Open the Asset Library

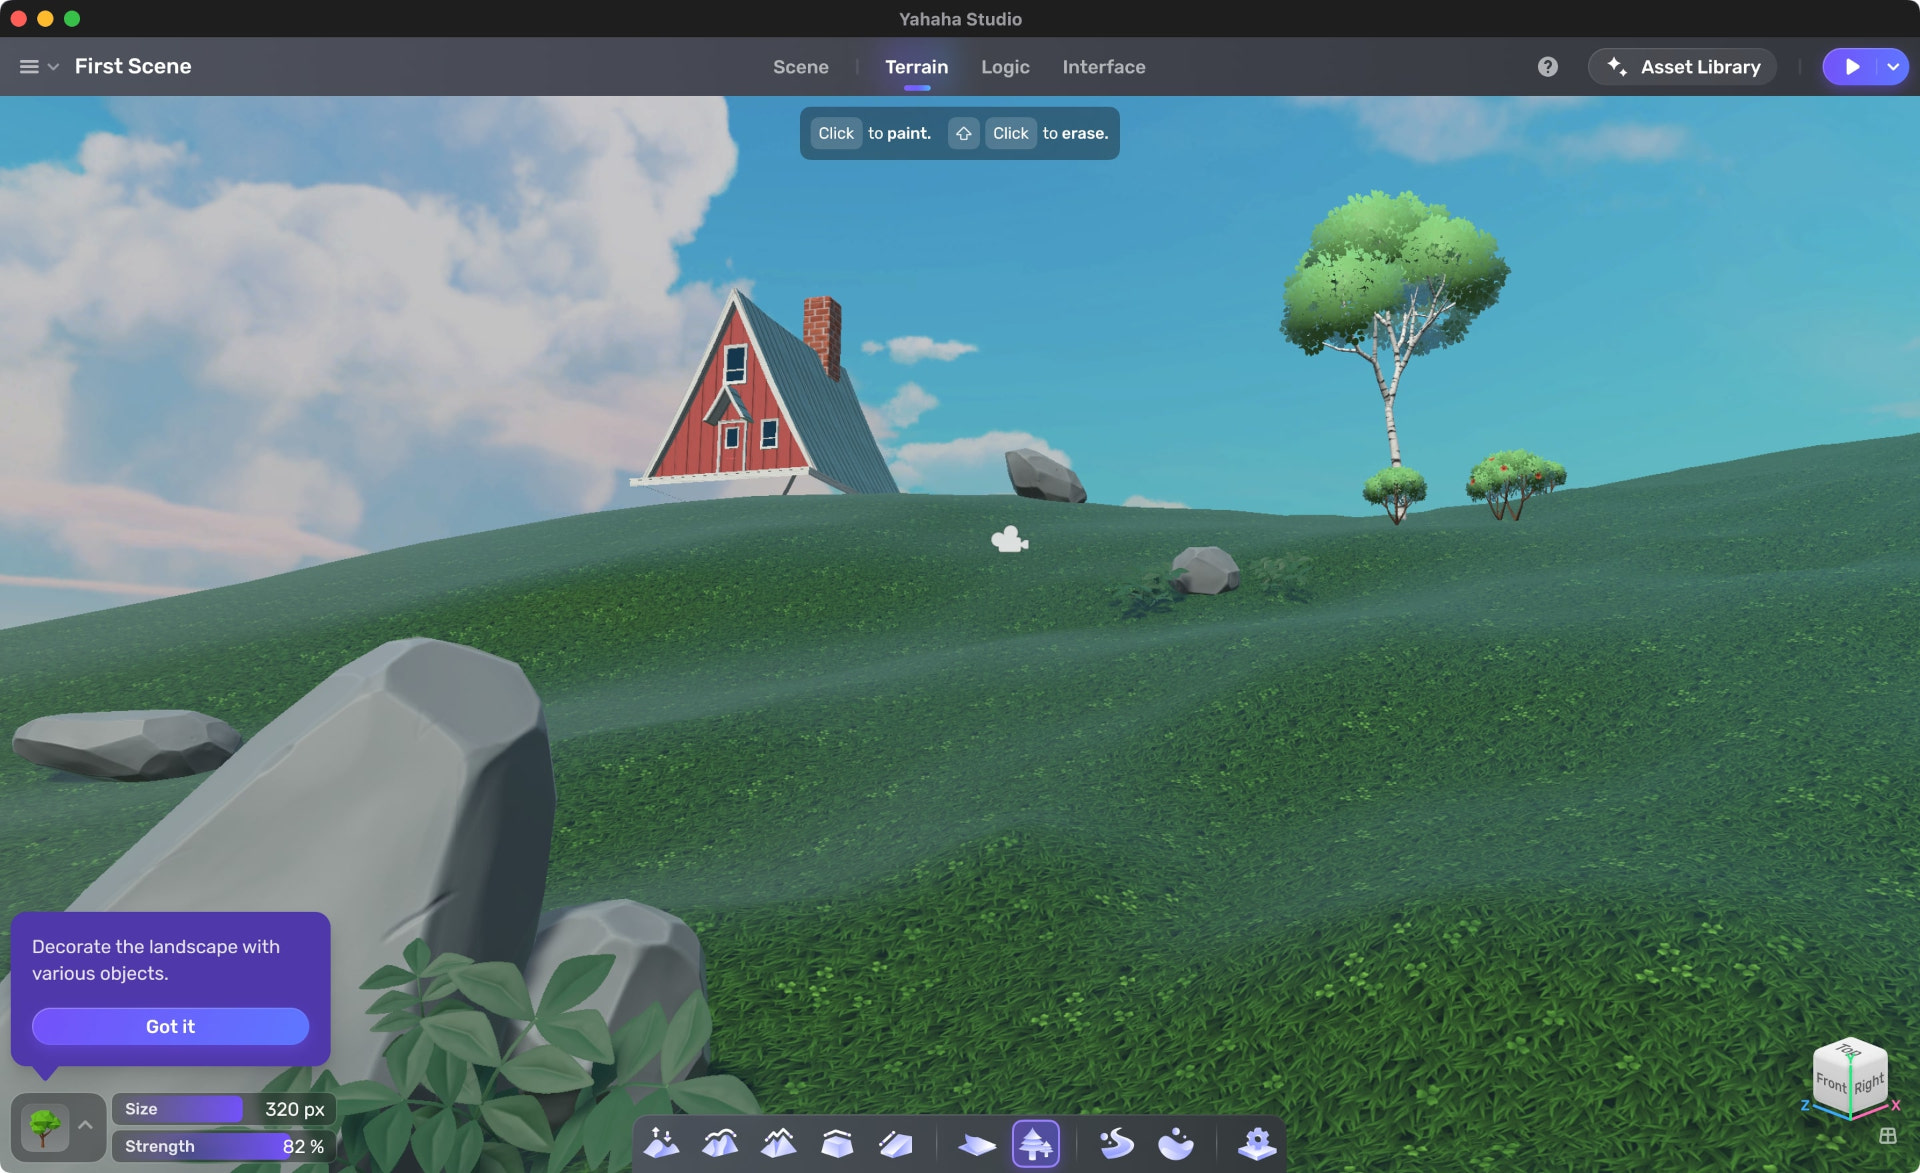(x=1683, y=67)
